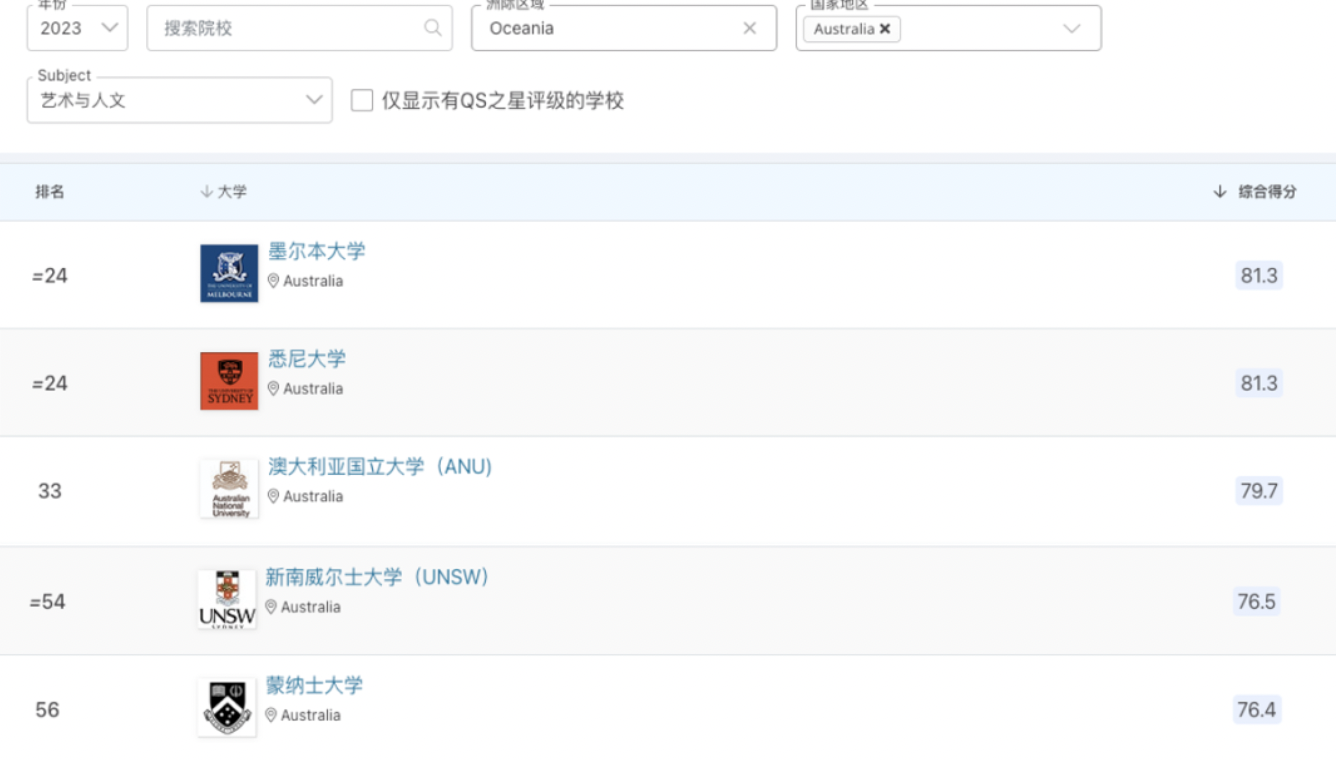1336x760 pixels.
Task: Click the Monash University crest logo
Action: [x=227, y=708]
